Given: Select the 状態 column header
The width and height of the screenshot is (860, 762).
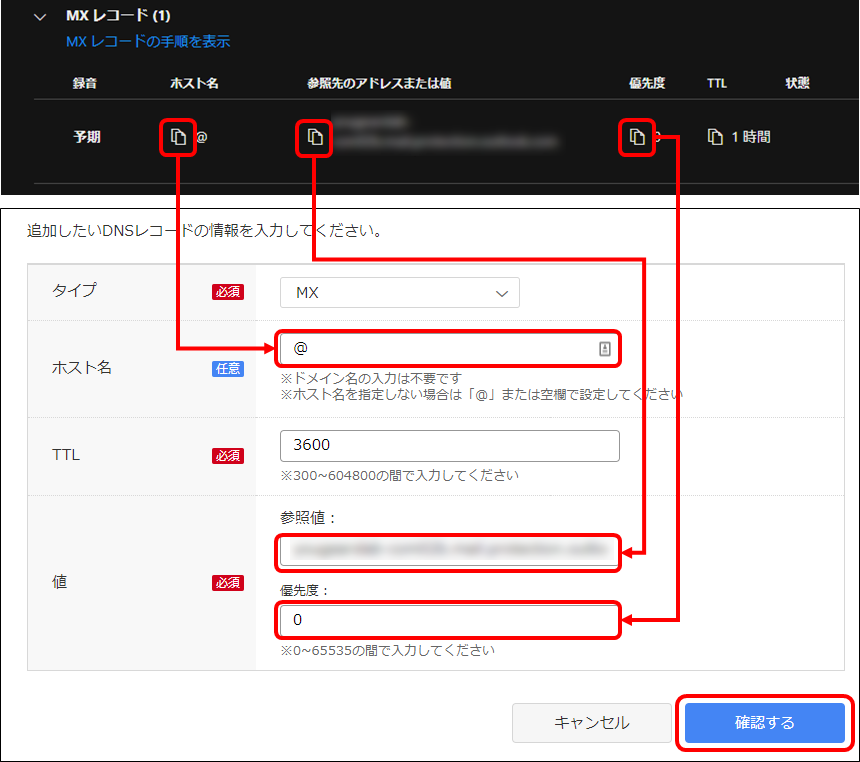Looking at the screenshot, I should pyautogui.click(x=797, y=84).
